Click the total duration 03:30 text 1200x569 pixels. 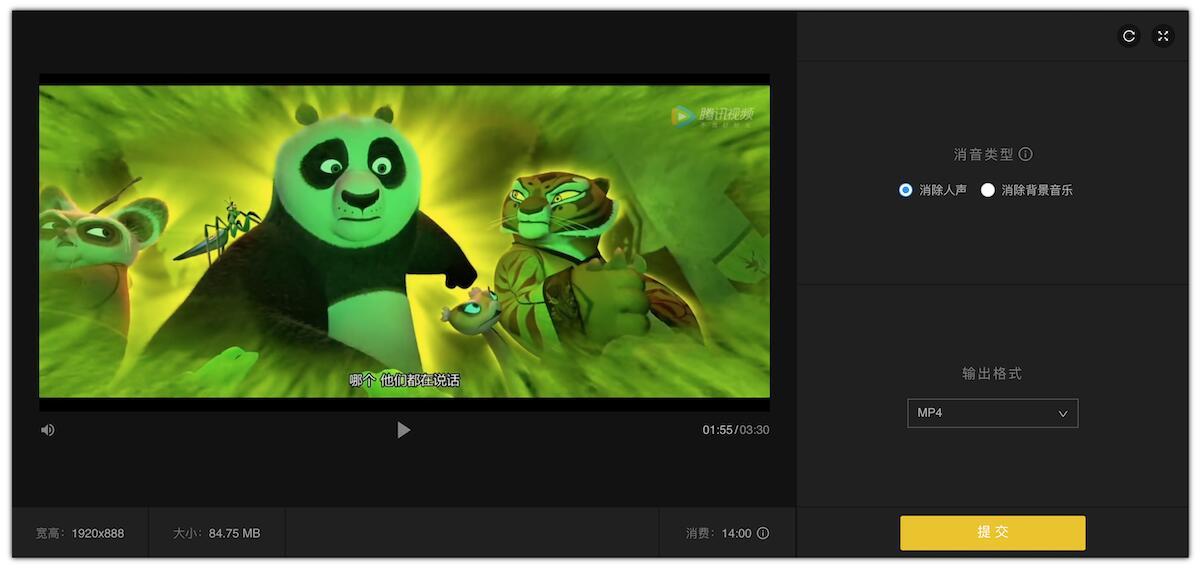[x=754, y=430]
